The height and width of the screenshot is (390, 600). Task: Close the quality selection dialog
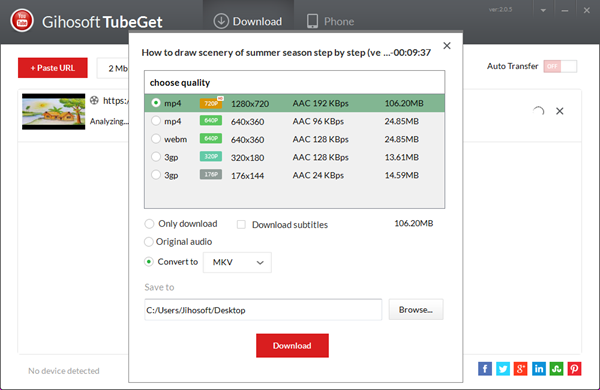pos(447,46)
